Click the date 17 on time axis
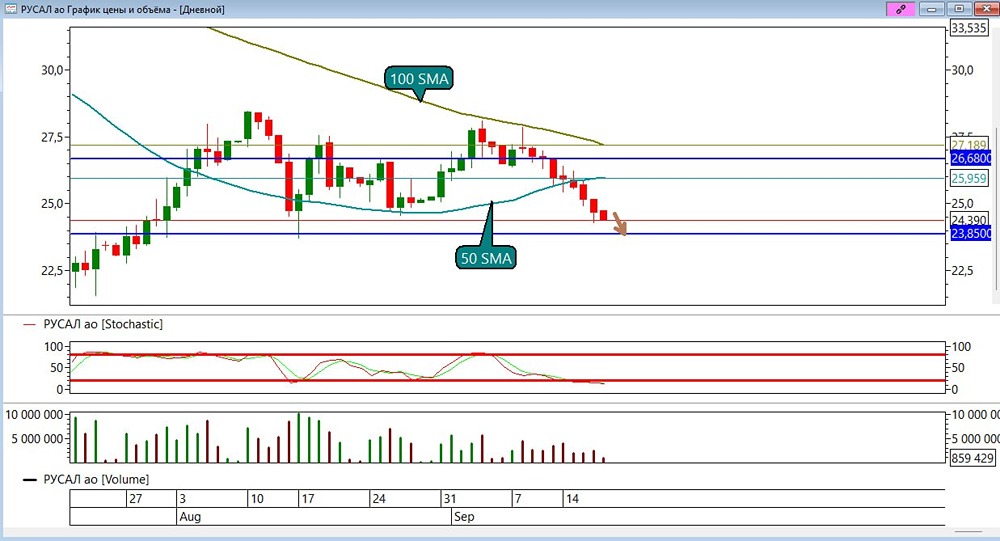The height and width of the screenshot is (541, 1000). click(307, 498)
